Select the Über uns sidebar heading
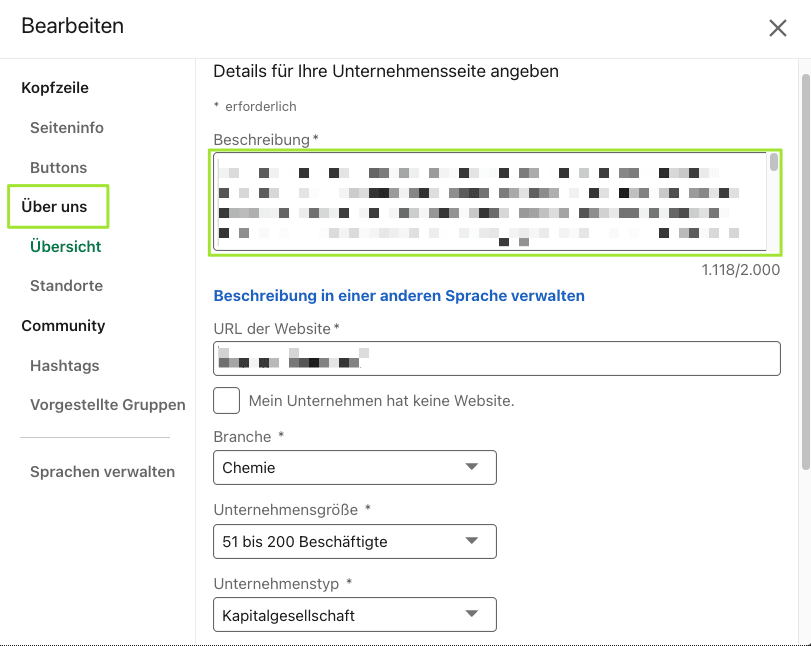 55,207
